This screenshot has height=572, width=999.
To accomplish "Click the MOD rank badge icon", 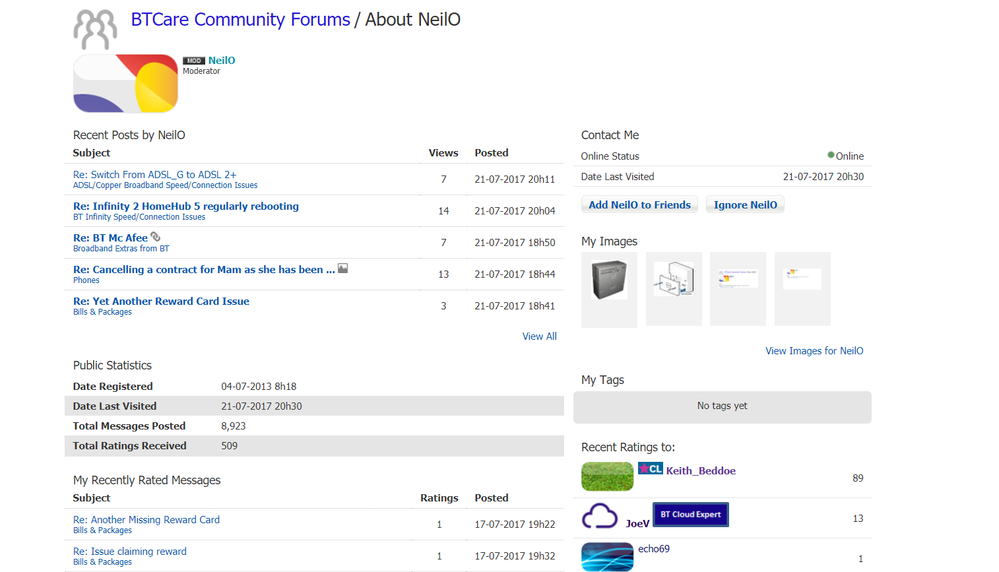I will (x=194, y=61).
